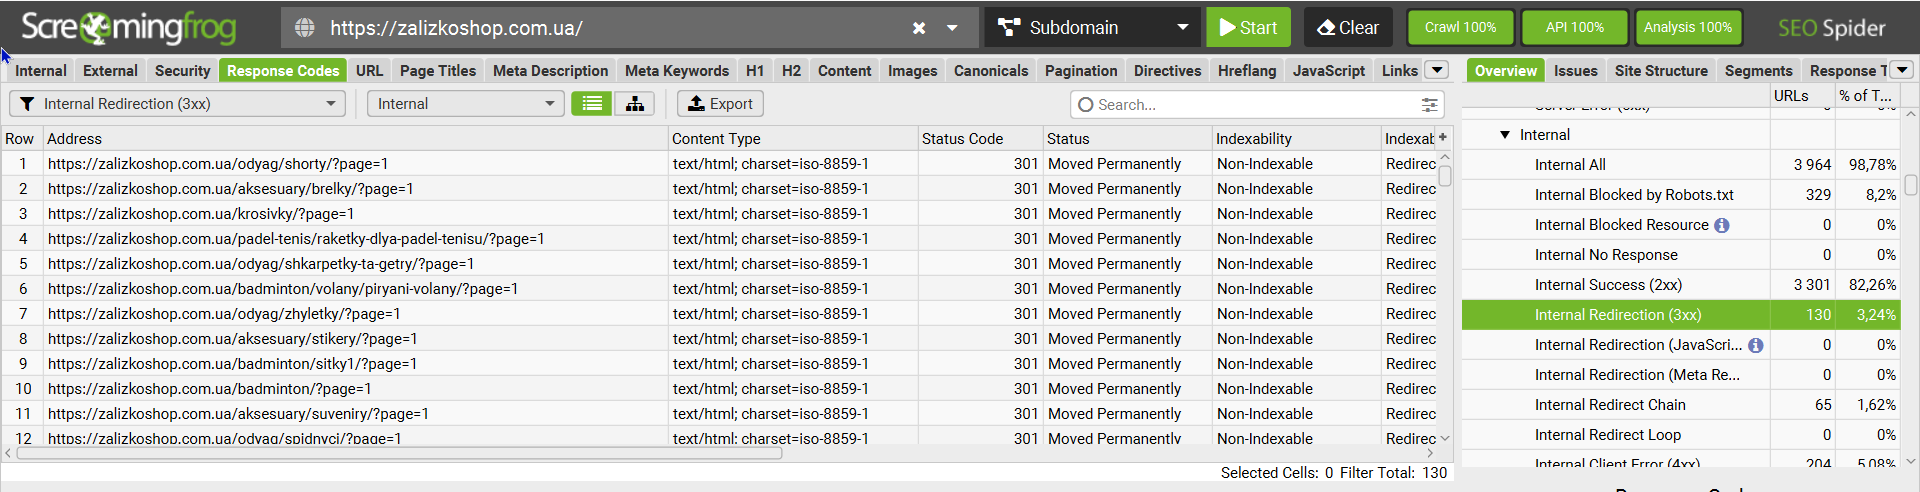Switch to the Page Titles tab
Image resolution: width=1920 pixels, height=492 pixels.
pos(437,71)
